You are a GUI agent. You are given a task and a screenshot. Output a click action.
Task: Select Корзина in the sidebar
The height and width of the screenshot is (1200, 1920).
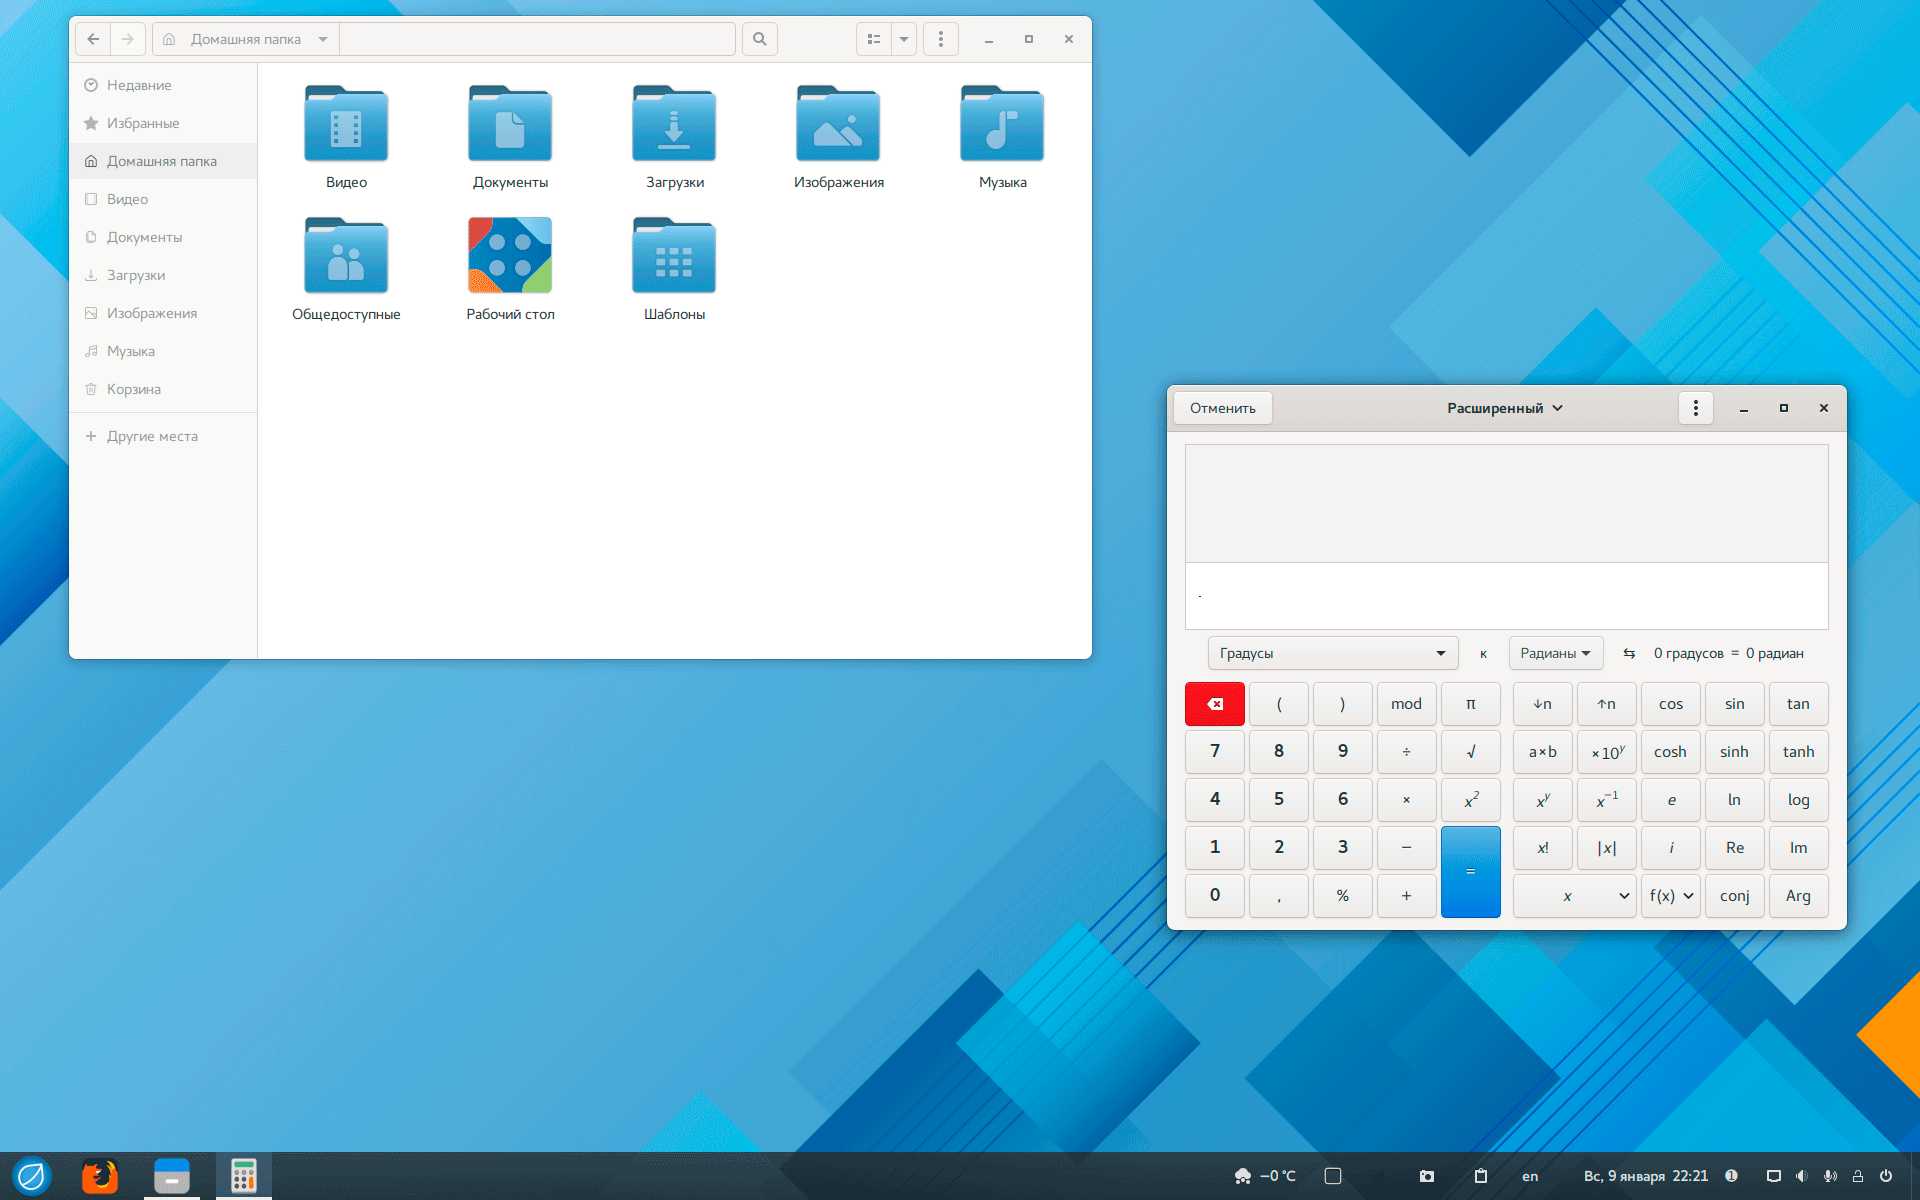click(x=134, y=389)
